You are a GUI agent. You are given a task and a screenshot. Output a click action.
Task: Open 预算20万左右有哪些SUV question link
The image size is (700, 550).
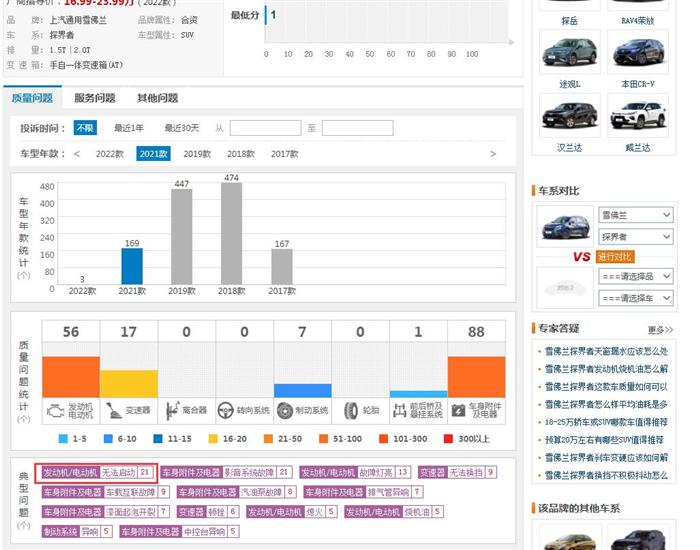(x=605, y=440)
